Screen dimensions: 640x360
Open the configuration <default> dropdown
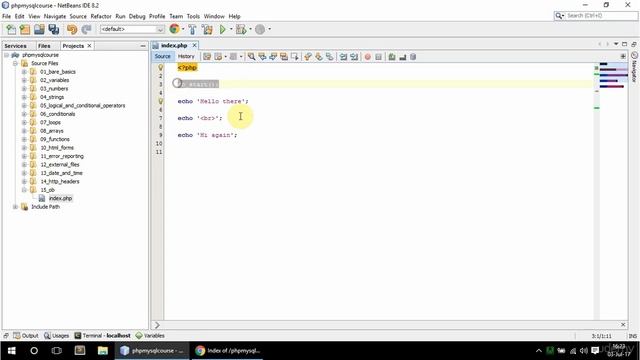[132, 29]
